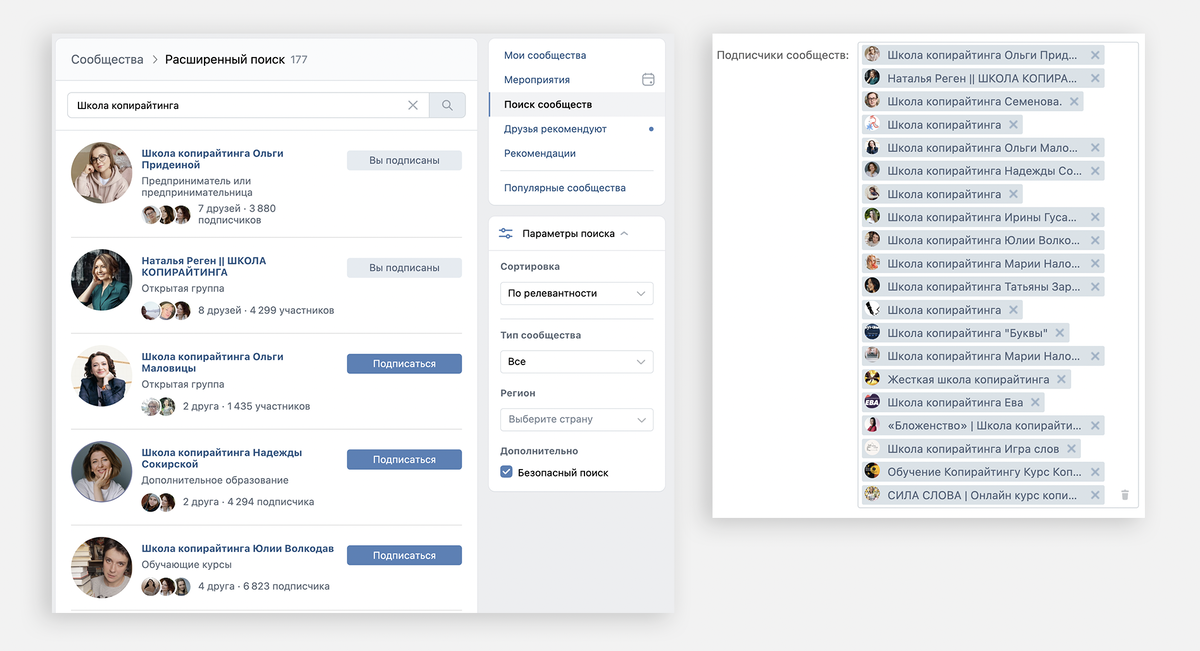Open avatar of Школа копирайтинга Ольги Маловицы
Image resolution: width=1200 pixels, height=651 pixels.
pos(102,376)
